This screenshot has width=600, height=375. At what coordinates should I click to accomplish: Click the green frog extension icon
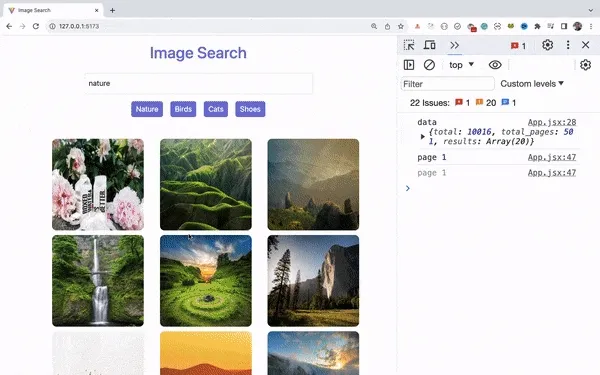click(511, 26)
